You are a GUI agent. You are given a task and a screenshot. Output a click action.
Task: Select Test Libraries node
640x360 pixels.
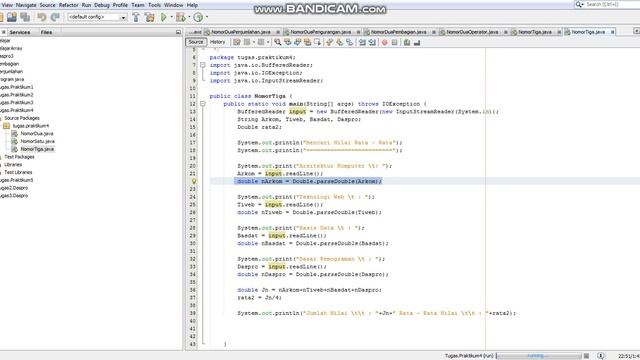tap(18, 172)
